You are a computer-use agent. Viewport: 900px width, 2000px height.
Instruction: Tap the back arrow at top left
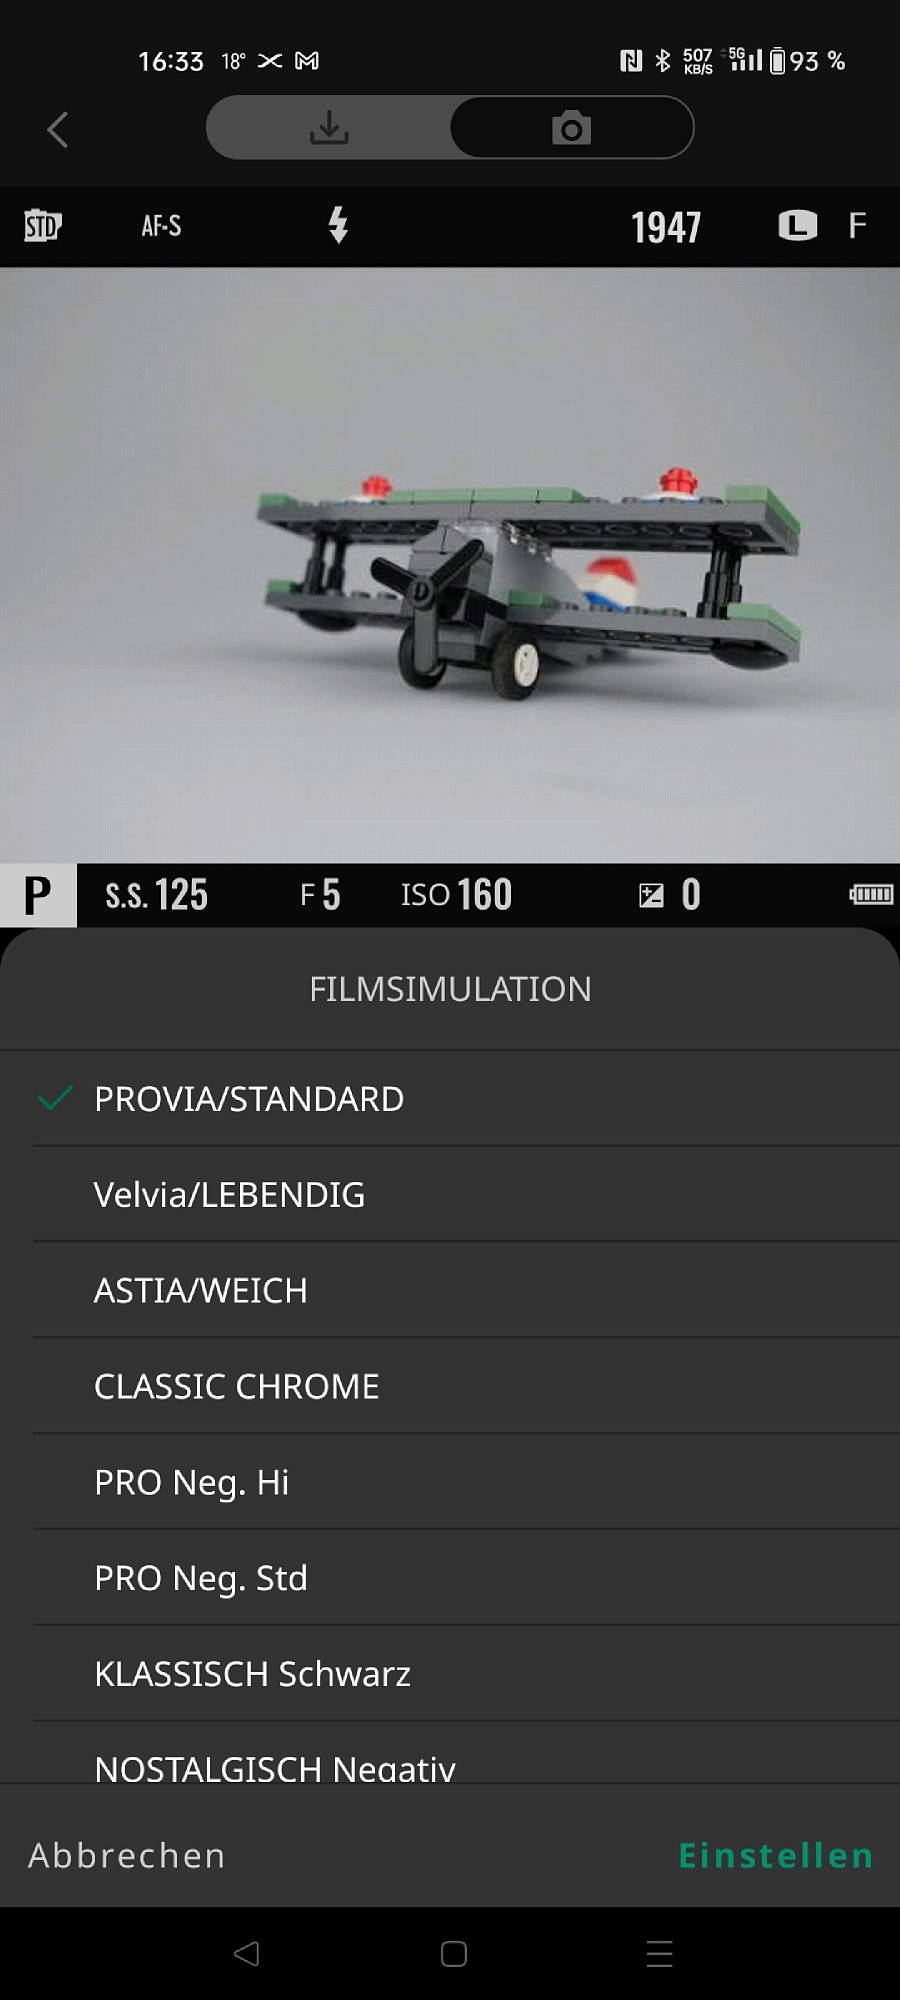coord(57,129)
